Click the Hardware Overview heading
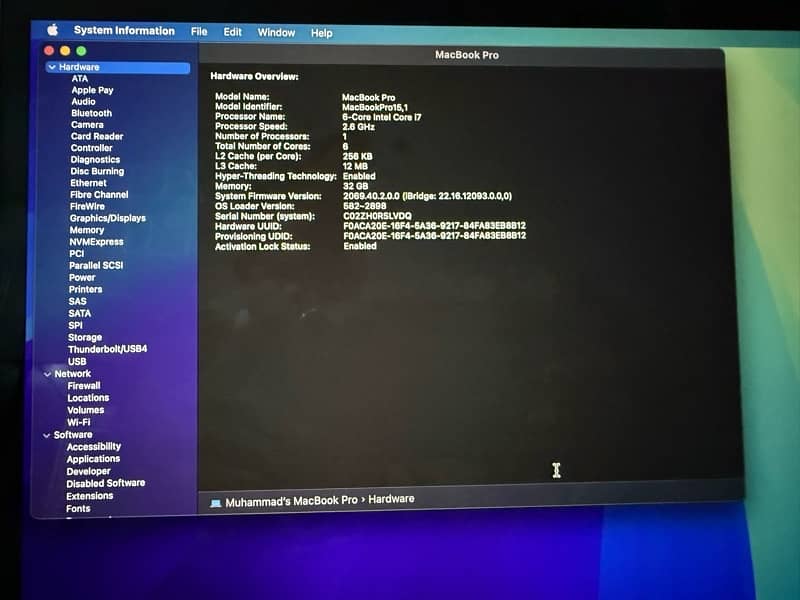This screenshot has height=600, width=800. coord(255,77)
